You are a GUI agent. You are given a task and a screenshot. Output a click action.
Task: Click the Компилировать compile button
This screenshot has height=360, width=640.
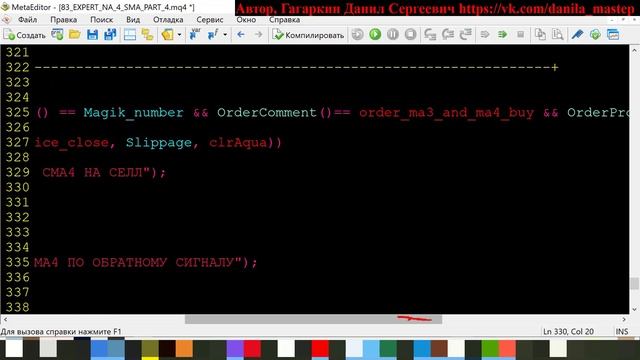pyautogui.click(x=309, y=35)
